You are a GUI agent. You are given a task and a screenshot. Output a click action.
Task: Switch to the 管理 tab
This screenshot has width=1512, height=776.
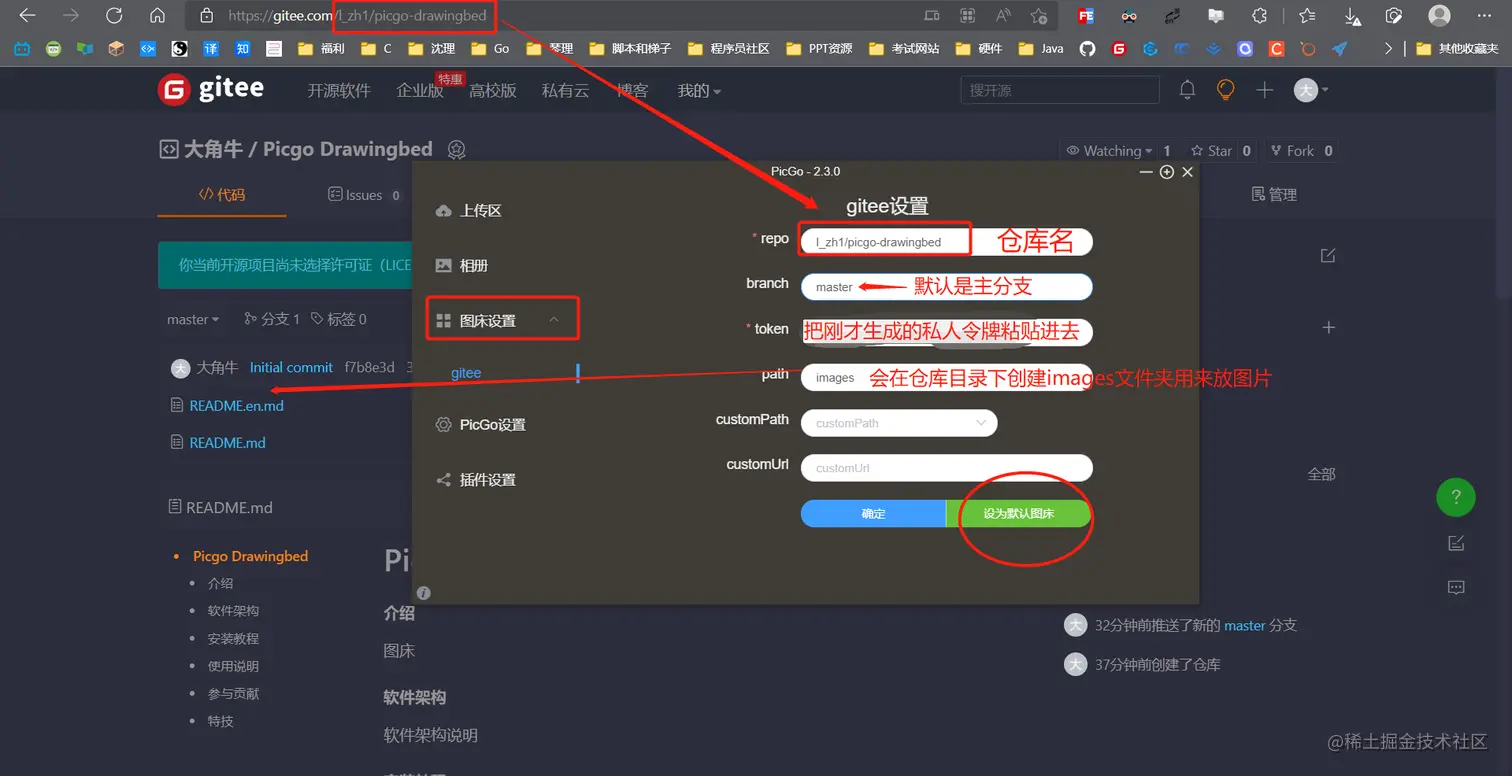1274,194
